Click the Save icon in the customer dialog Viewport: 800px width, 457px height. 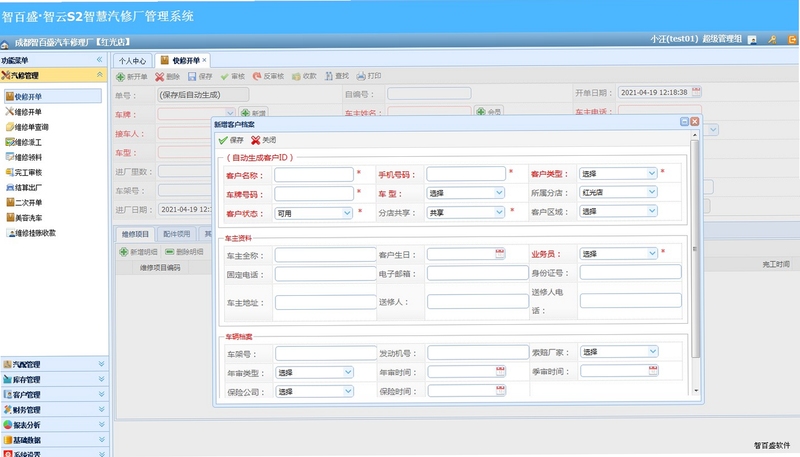pyautogui.click(x=223, y=140)
